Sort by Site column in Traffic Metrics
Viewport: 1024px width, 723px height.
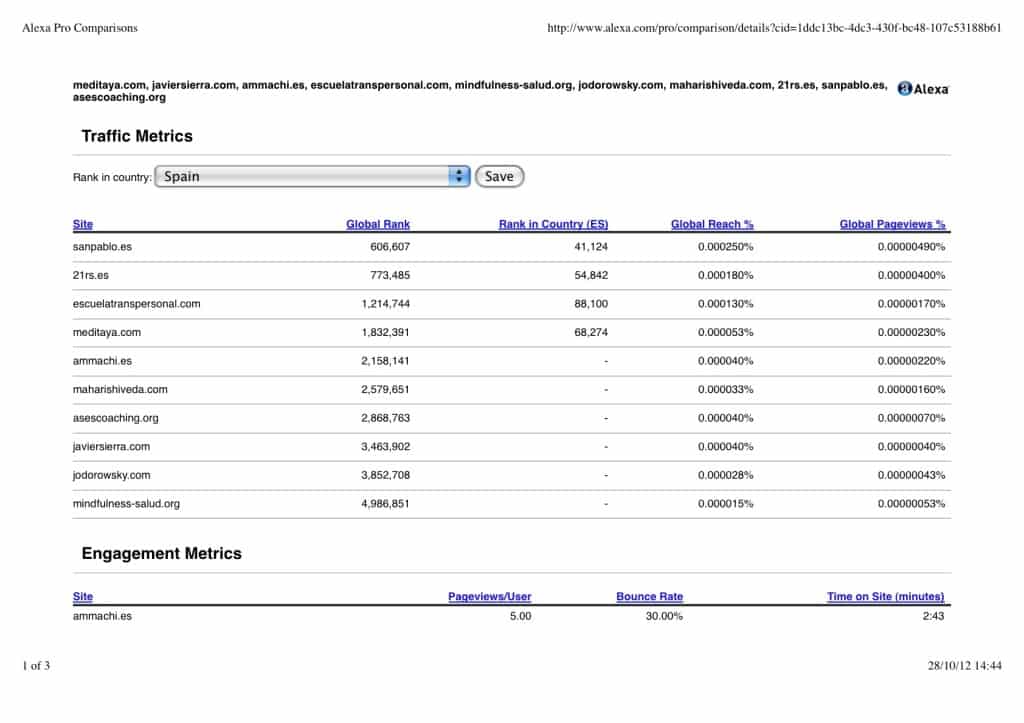(83, 224)
